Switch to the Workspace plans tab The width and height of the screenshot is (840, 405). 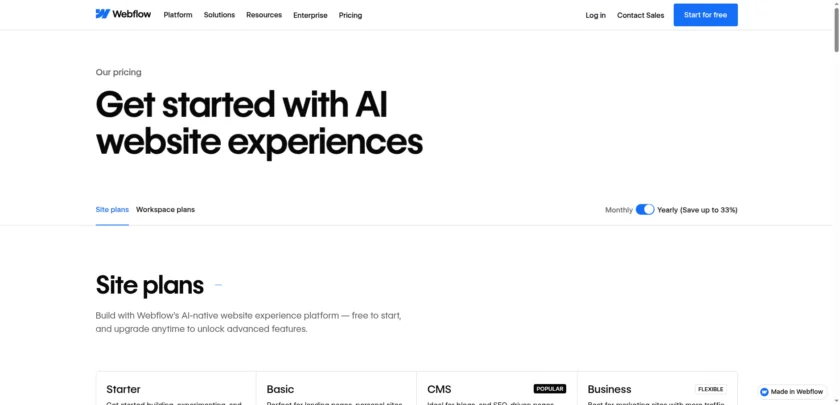[x=165, y=210]
